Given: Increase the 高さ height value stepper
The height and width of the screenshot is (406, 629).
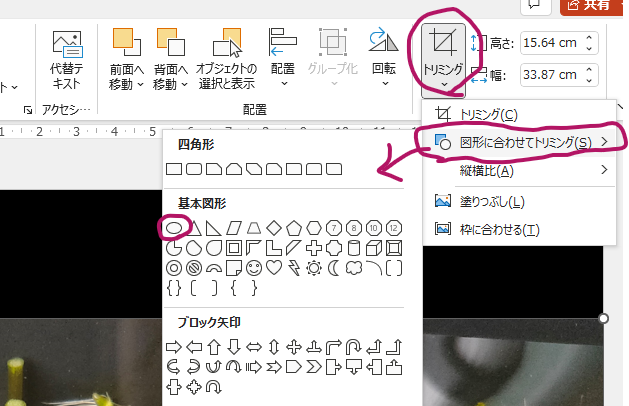Looking at the screenshot, I should (589, 38).
